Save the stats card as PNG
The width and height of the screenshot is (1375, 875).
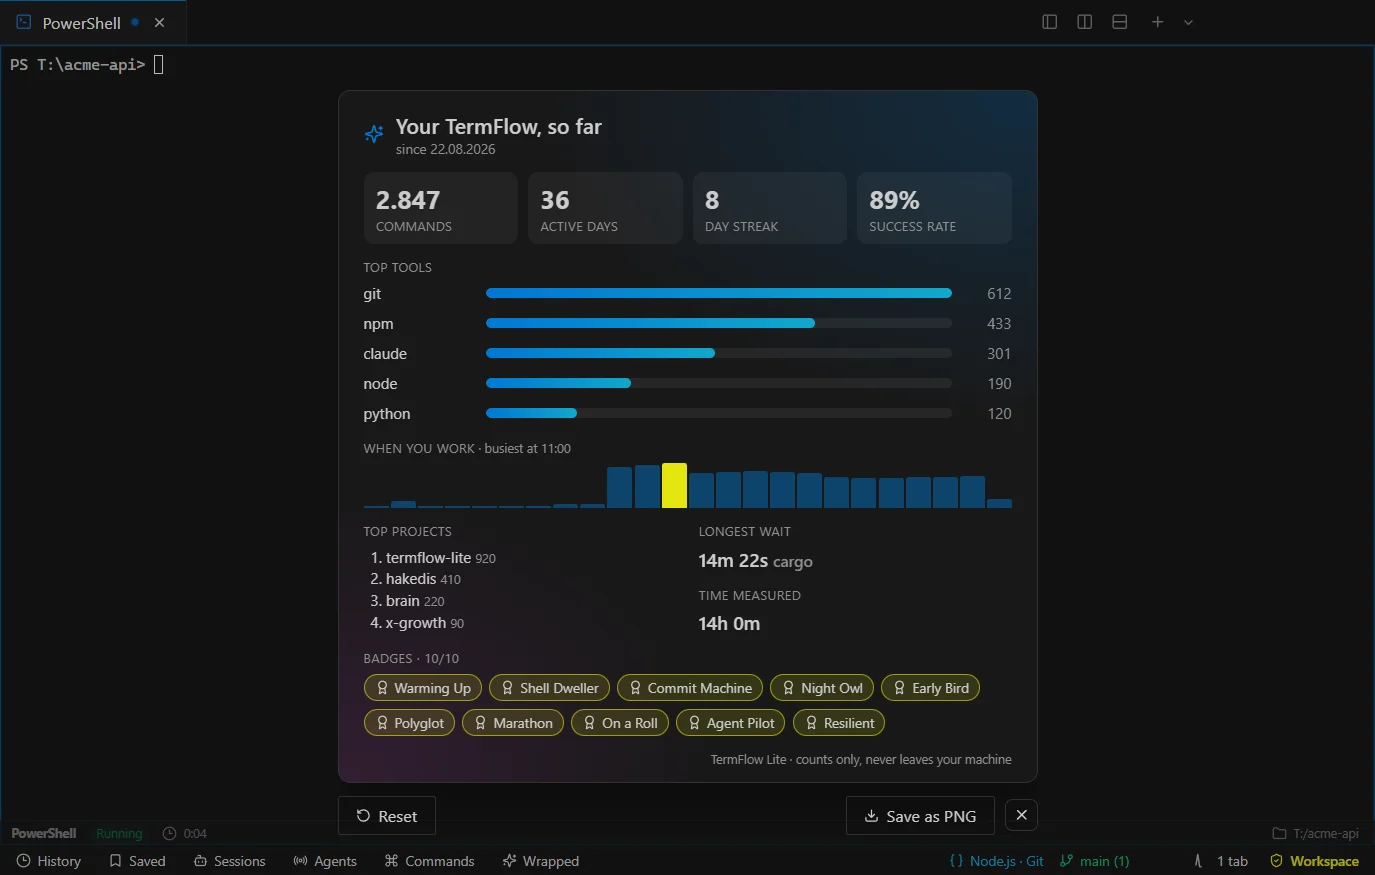[920, 816]
